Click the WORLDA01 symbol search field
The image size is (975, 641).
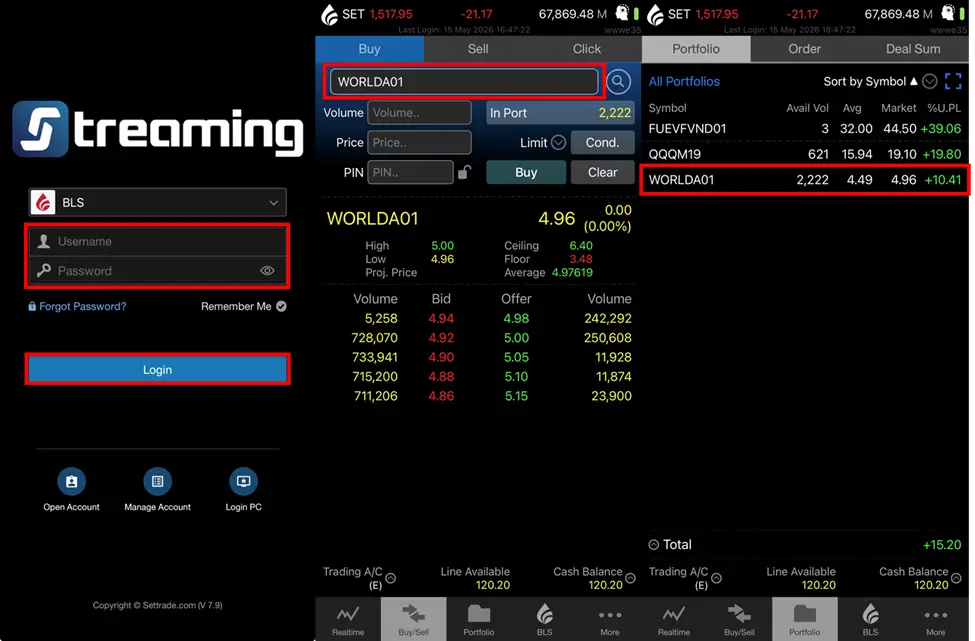(x=464, y=81)
